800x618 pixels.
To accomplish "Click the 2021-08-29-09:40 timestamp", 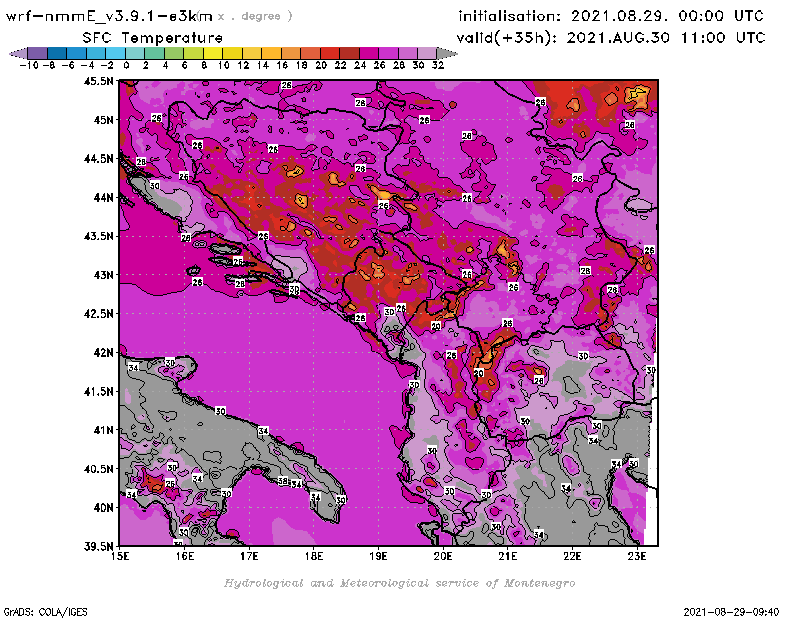I will click(731, 612).
